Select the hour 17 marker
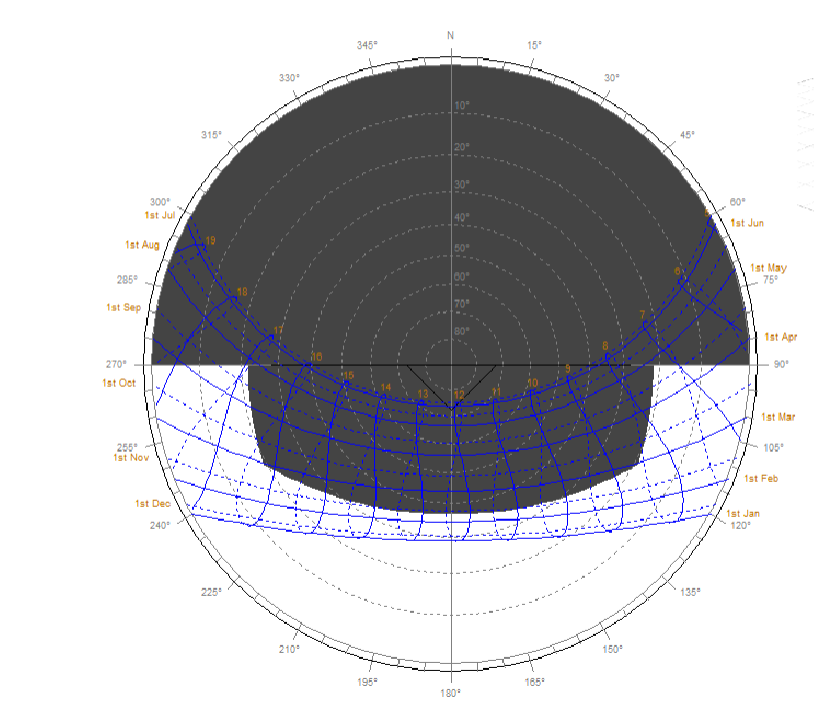The image size is (814, 712). (278, 331)
